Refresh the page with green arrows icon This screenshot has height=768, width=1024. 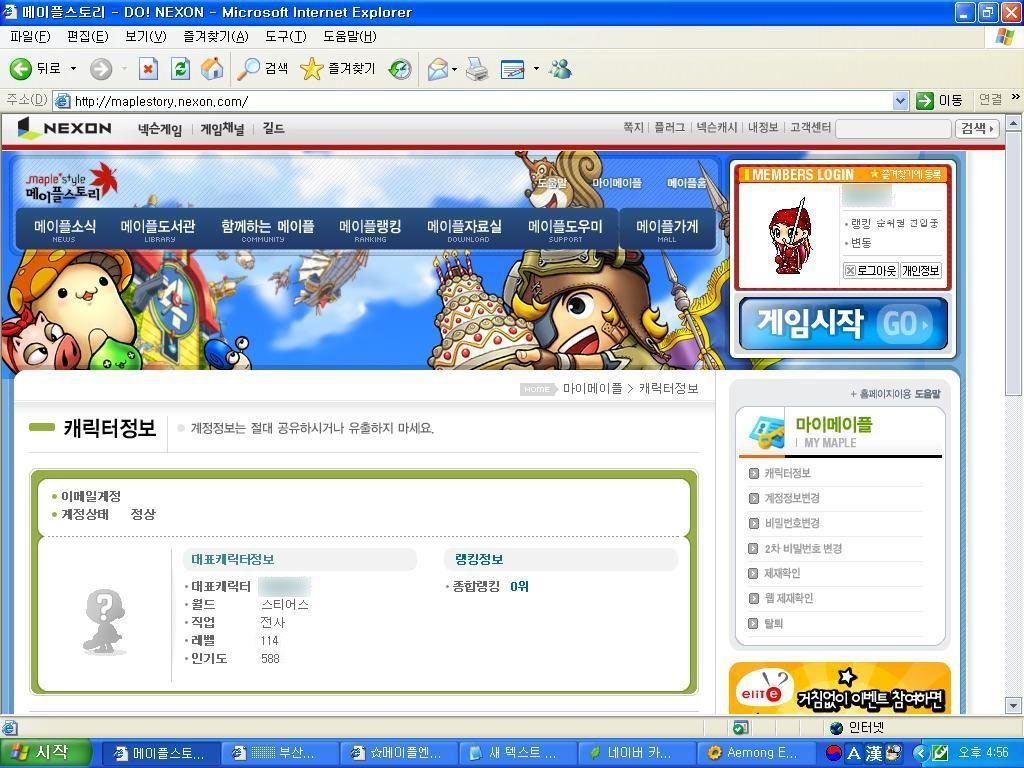[180, 69]
